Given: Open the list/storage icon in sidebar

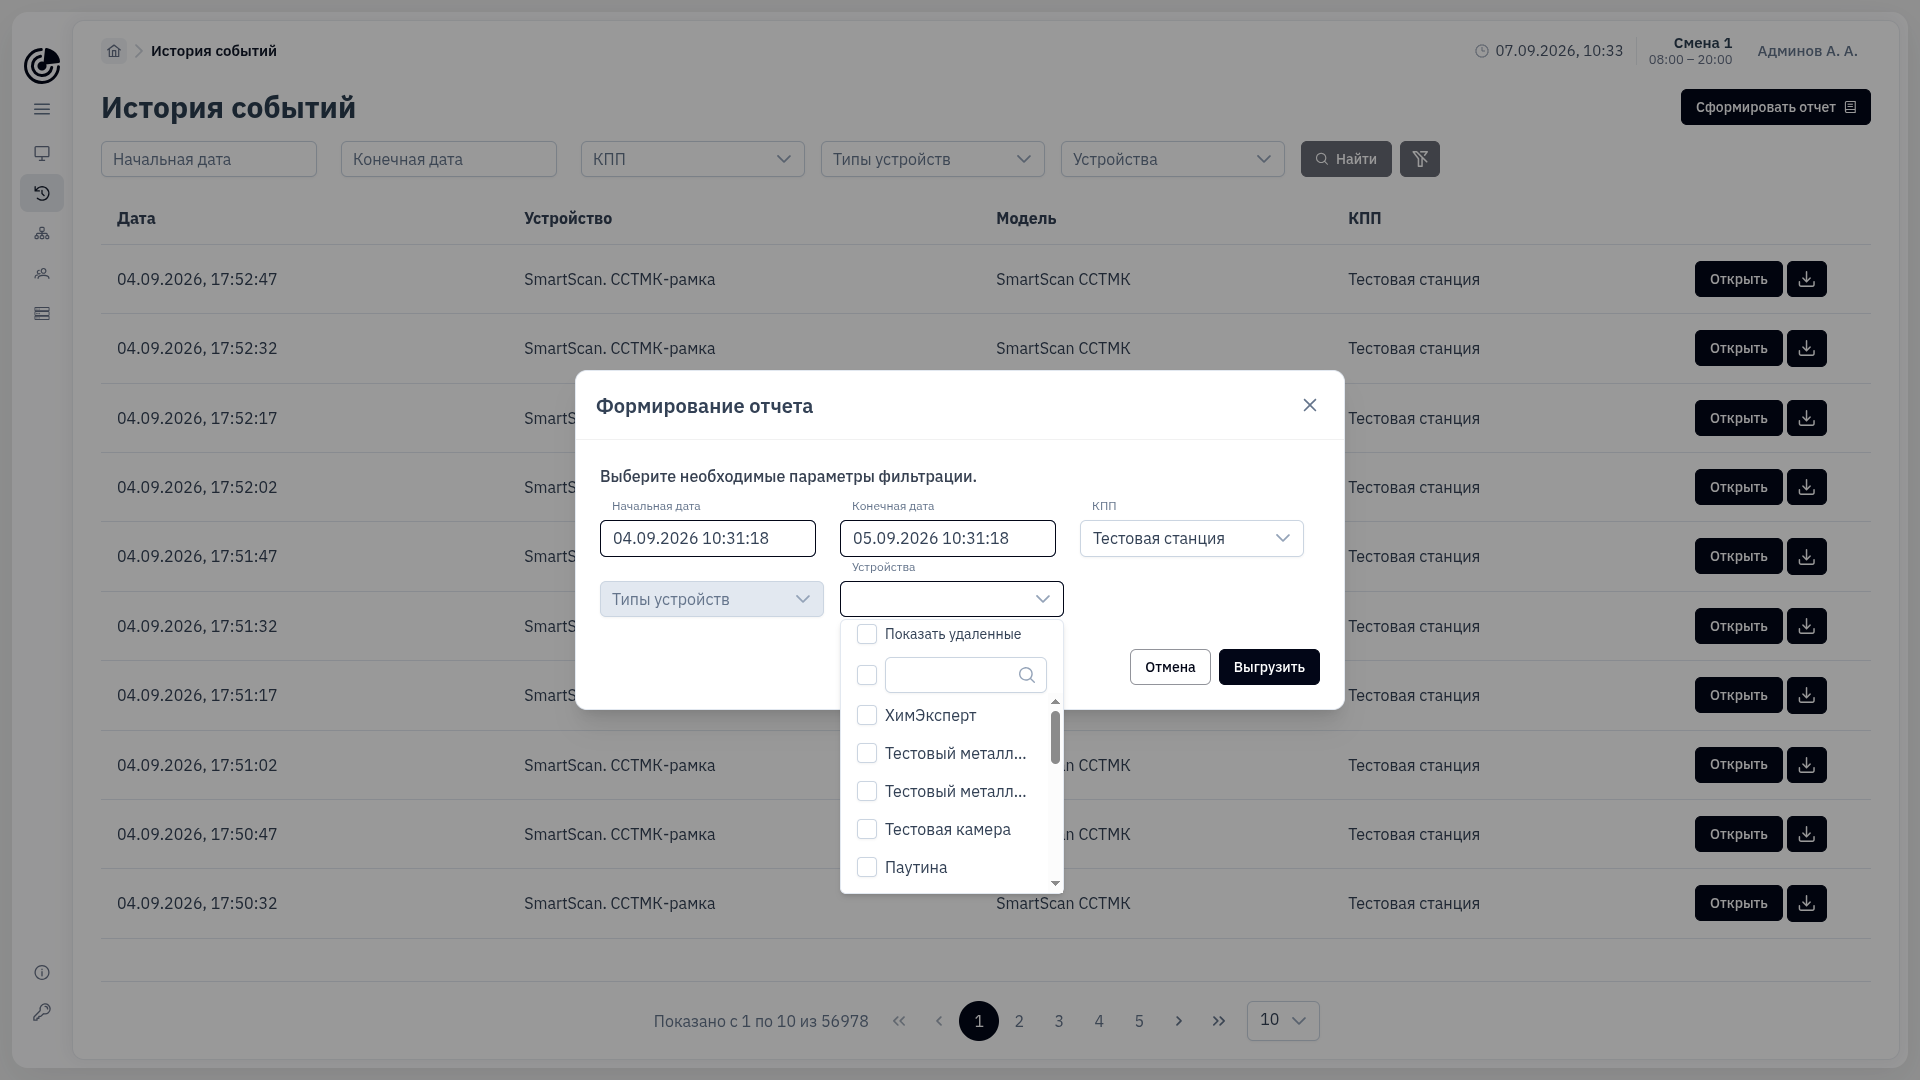Looking at the screenshot, I should tap(42, 314).
